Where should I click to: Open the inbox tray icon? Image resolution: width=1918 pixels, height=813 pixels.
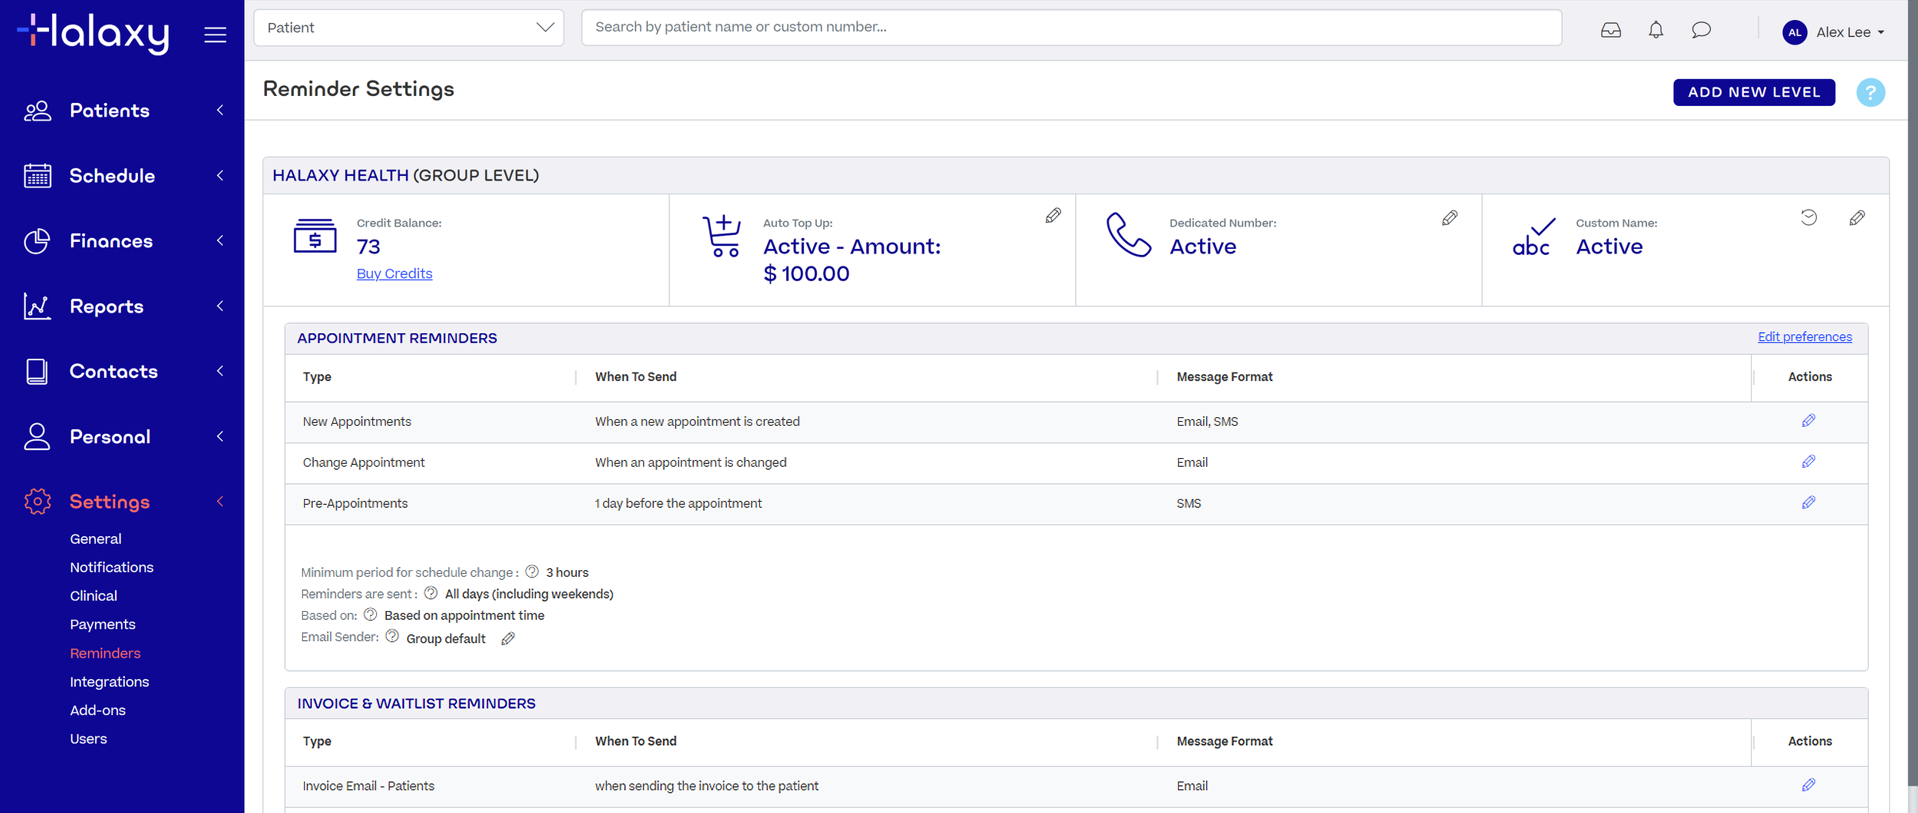point(1610,30)
